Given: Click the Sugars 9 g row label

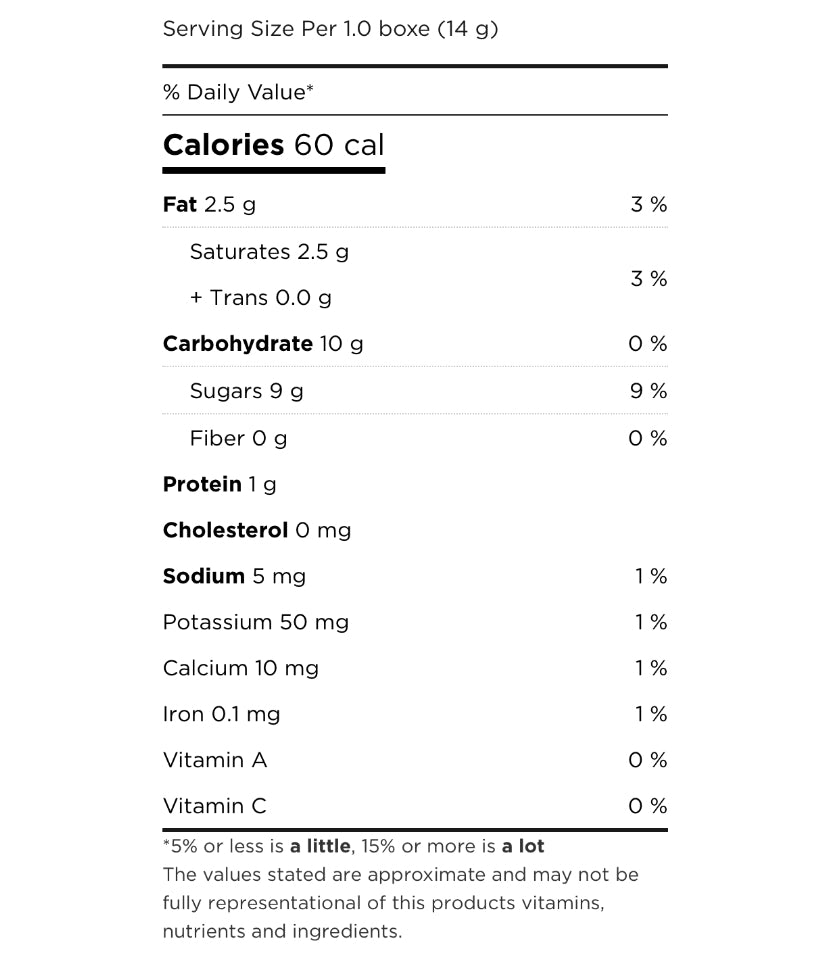Looking at the screenshot, I should click(x=246, y=391).
